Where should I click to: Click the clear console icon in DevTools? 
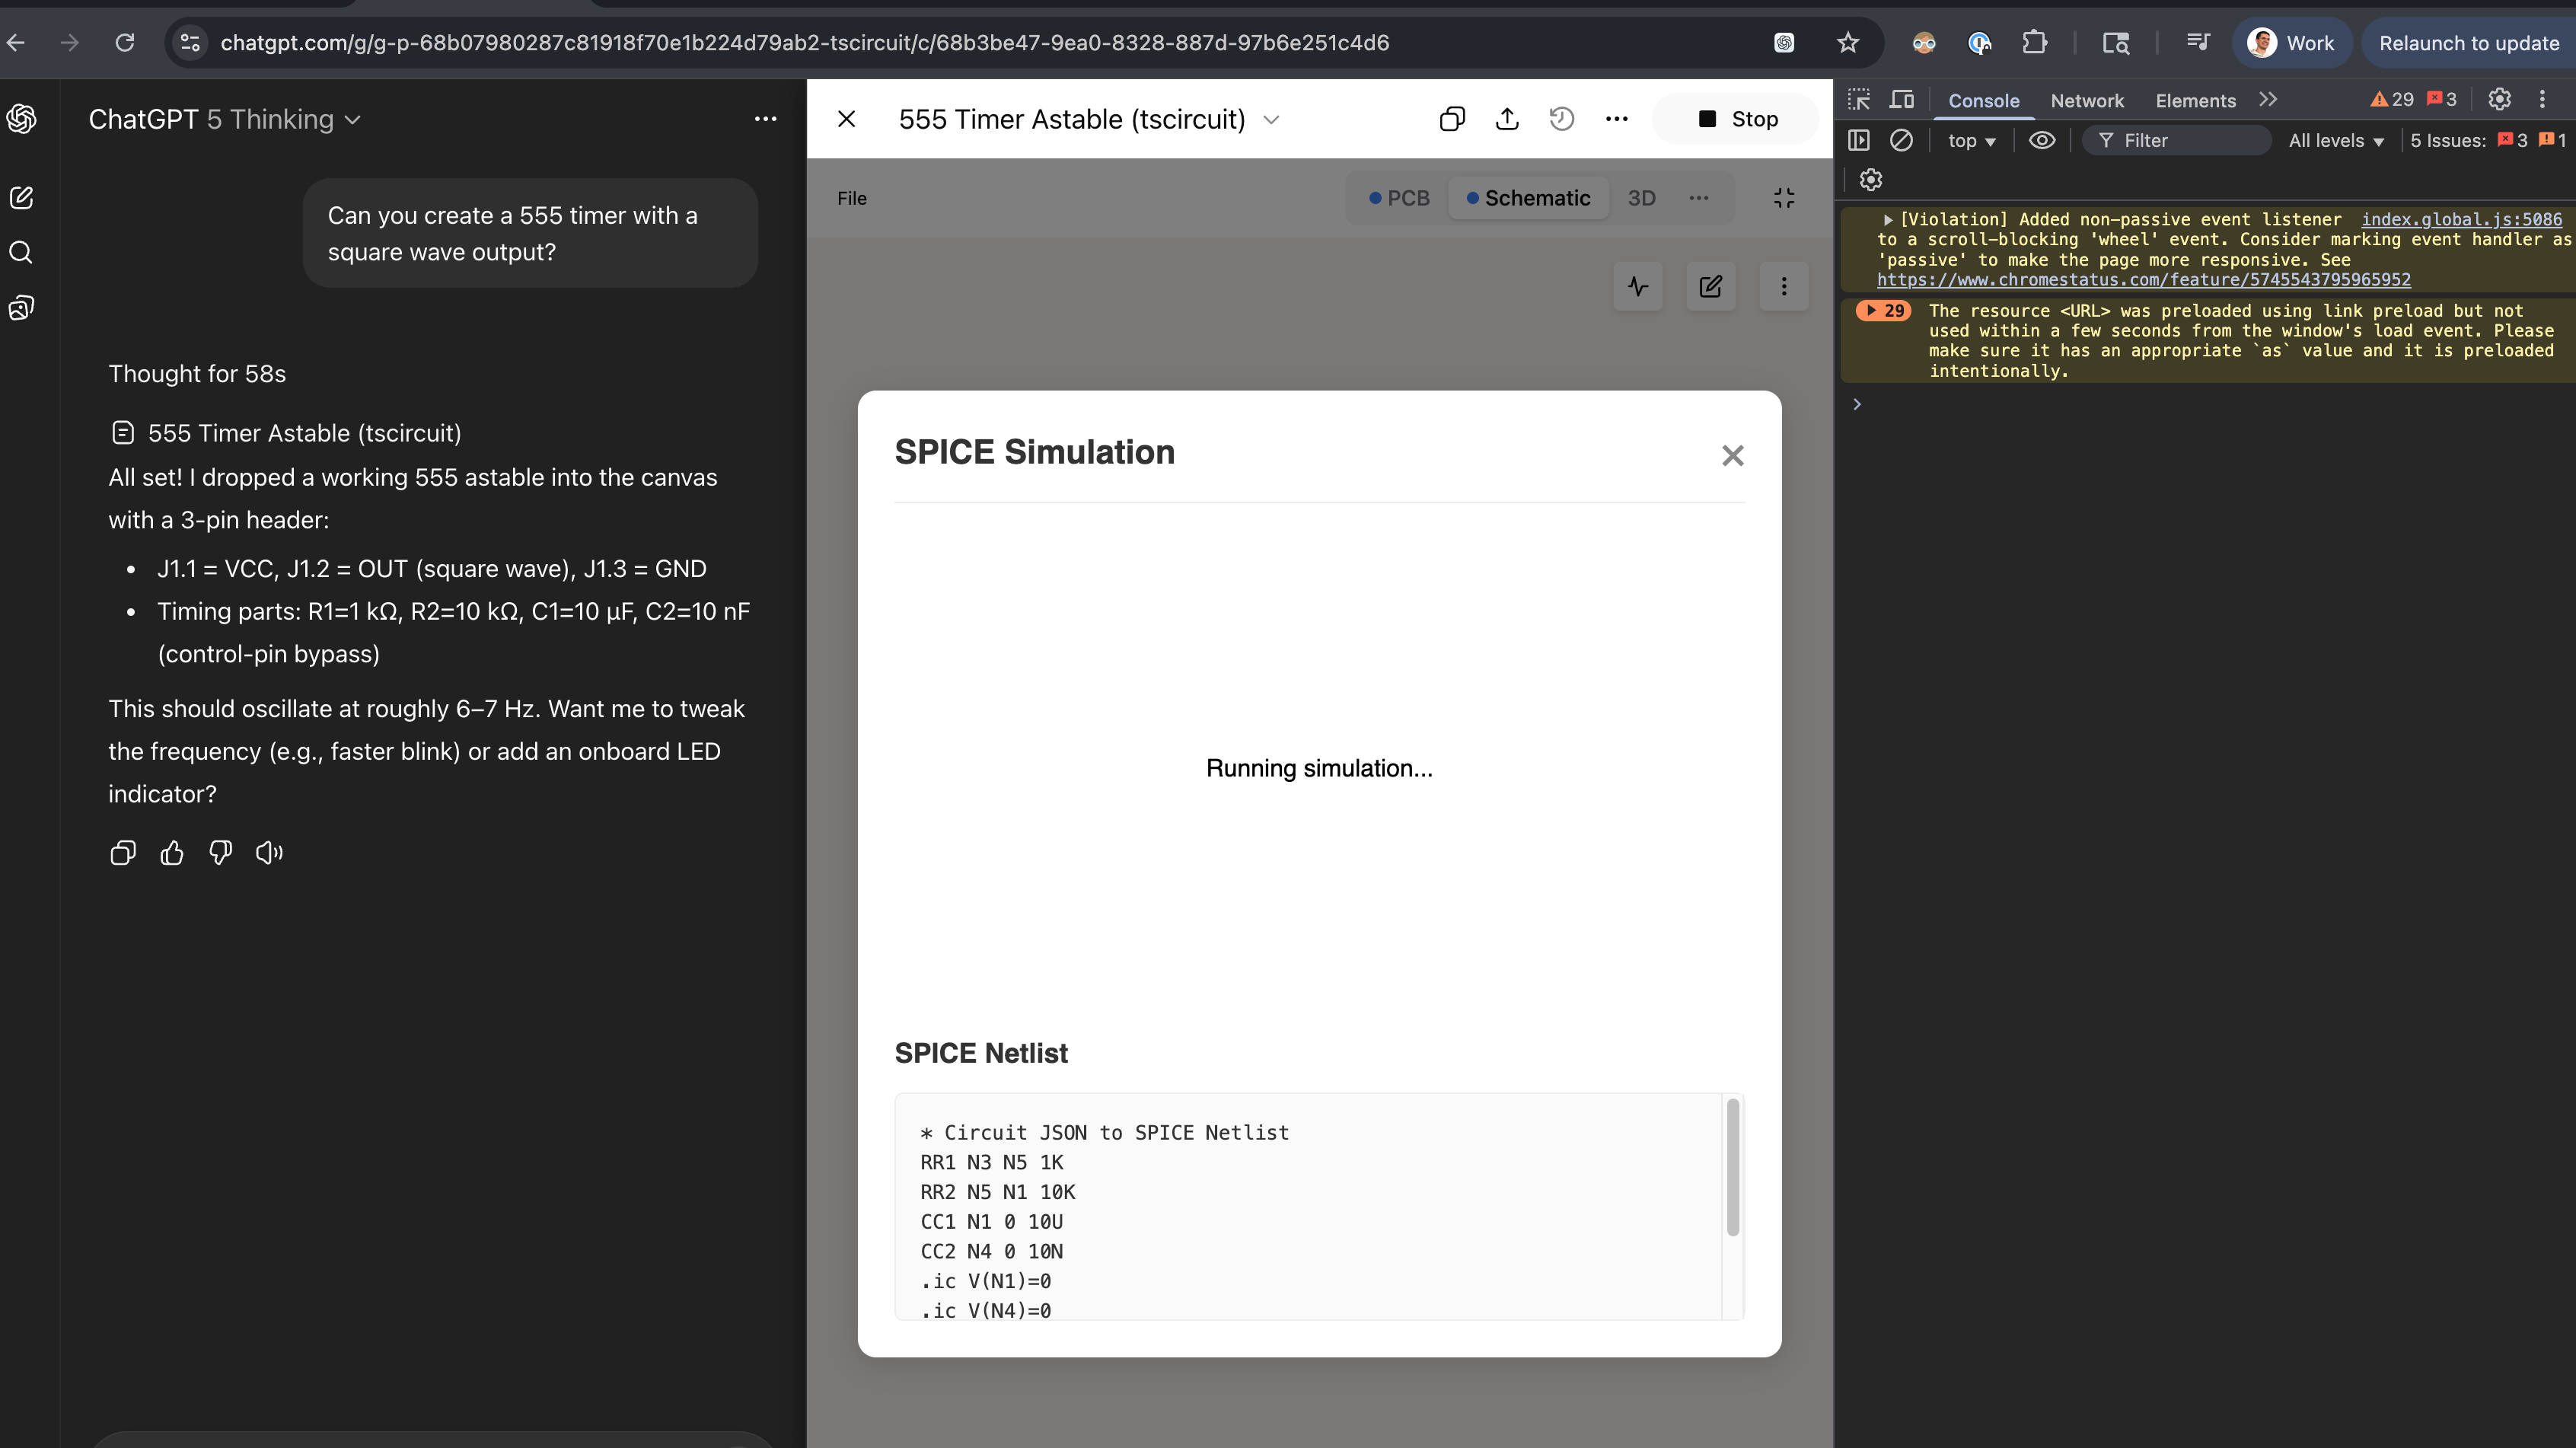point(1901,141)
